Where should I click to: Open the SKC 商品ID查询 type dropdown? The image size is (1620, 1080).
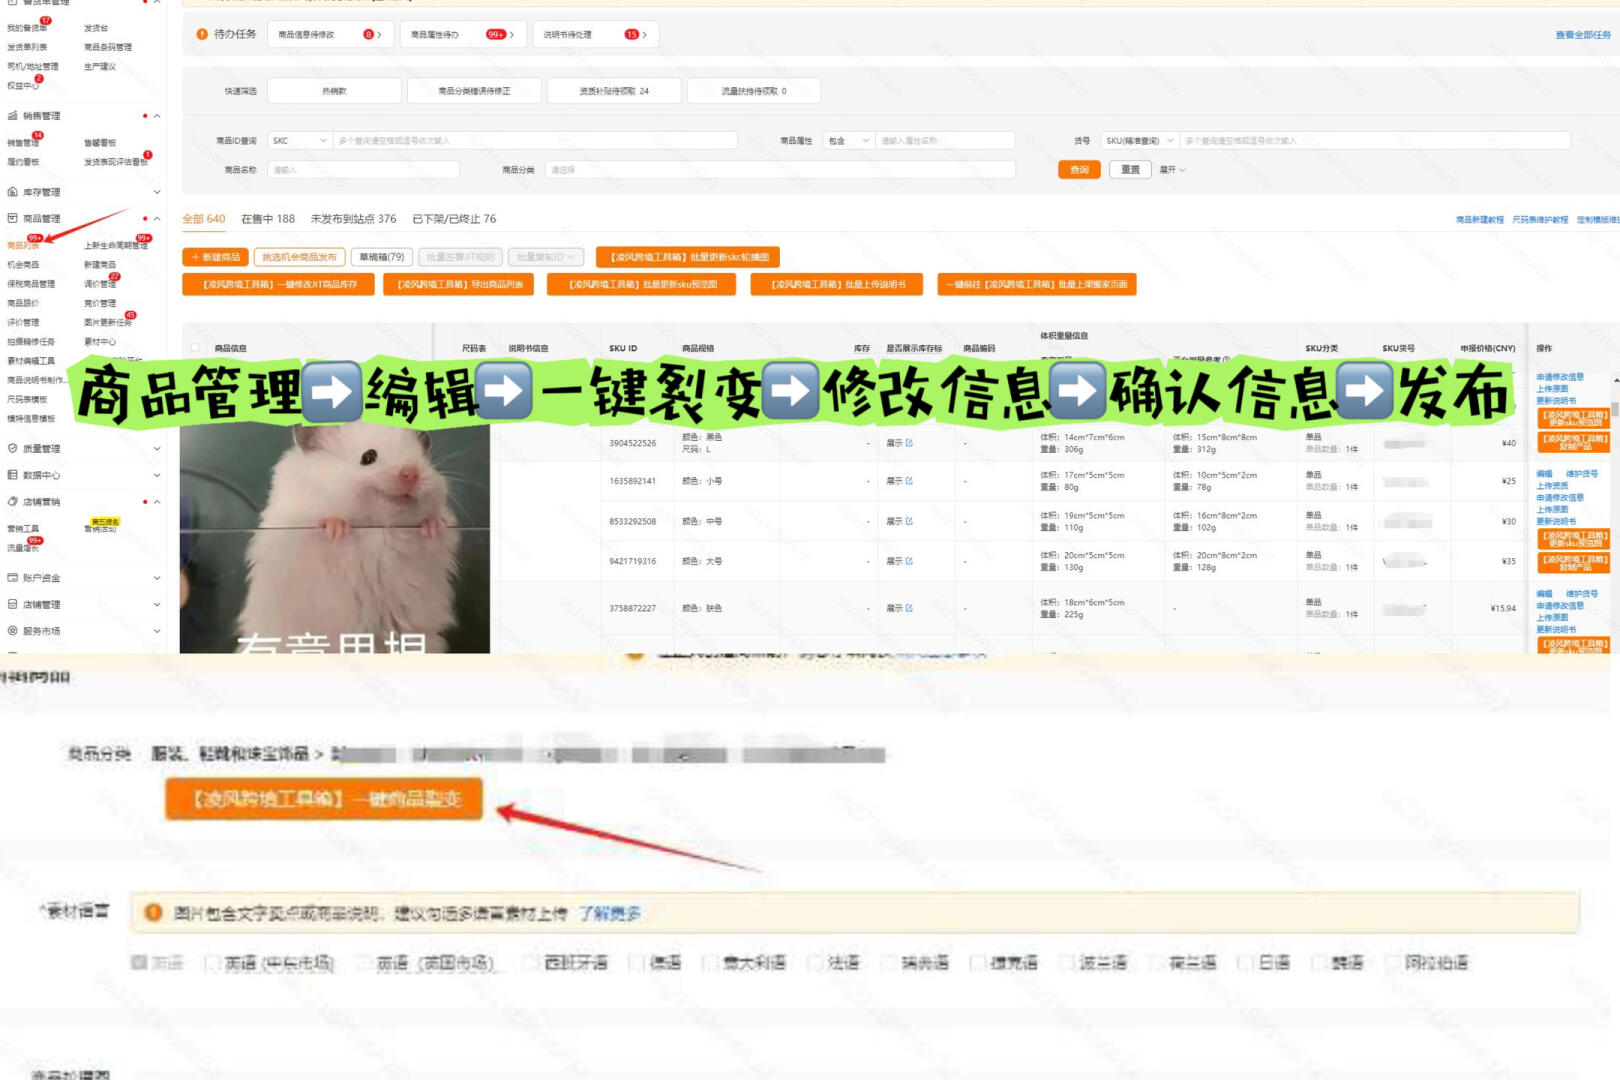300,141
